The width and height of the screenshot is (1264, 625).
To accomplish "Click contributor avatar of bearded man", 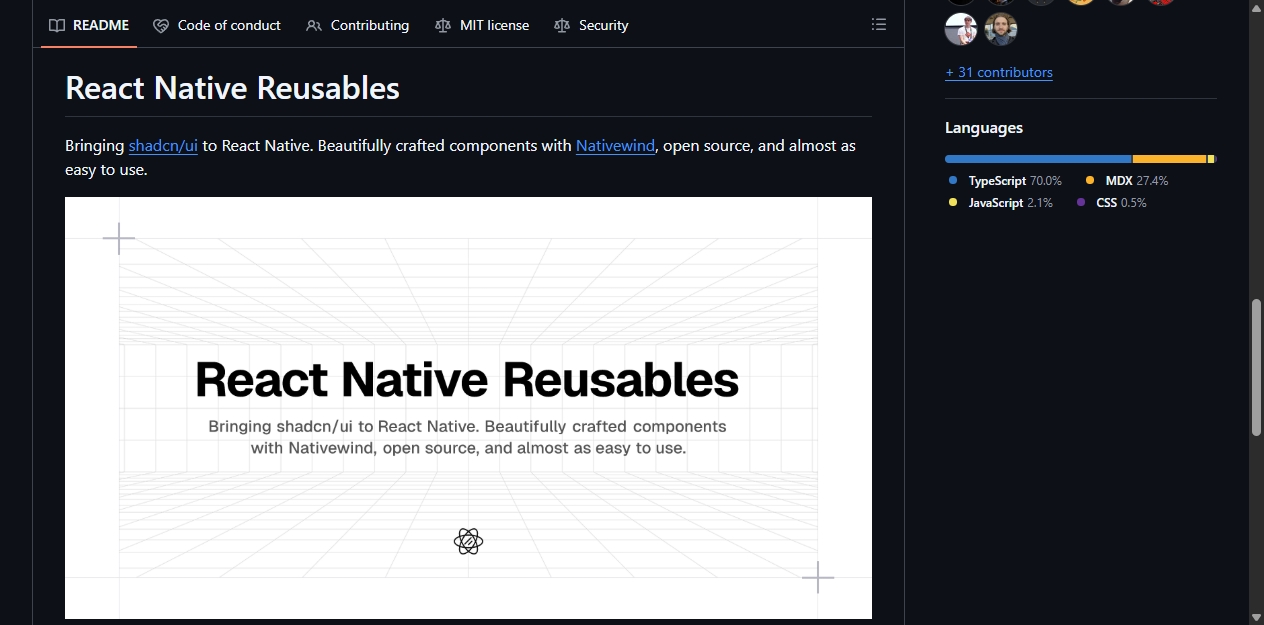I will (x=1001, y=29).
